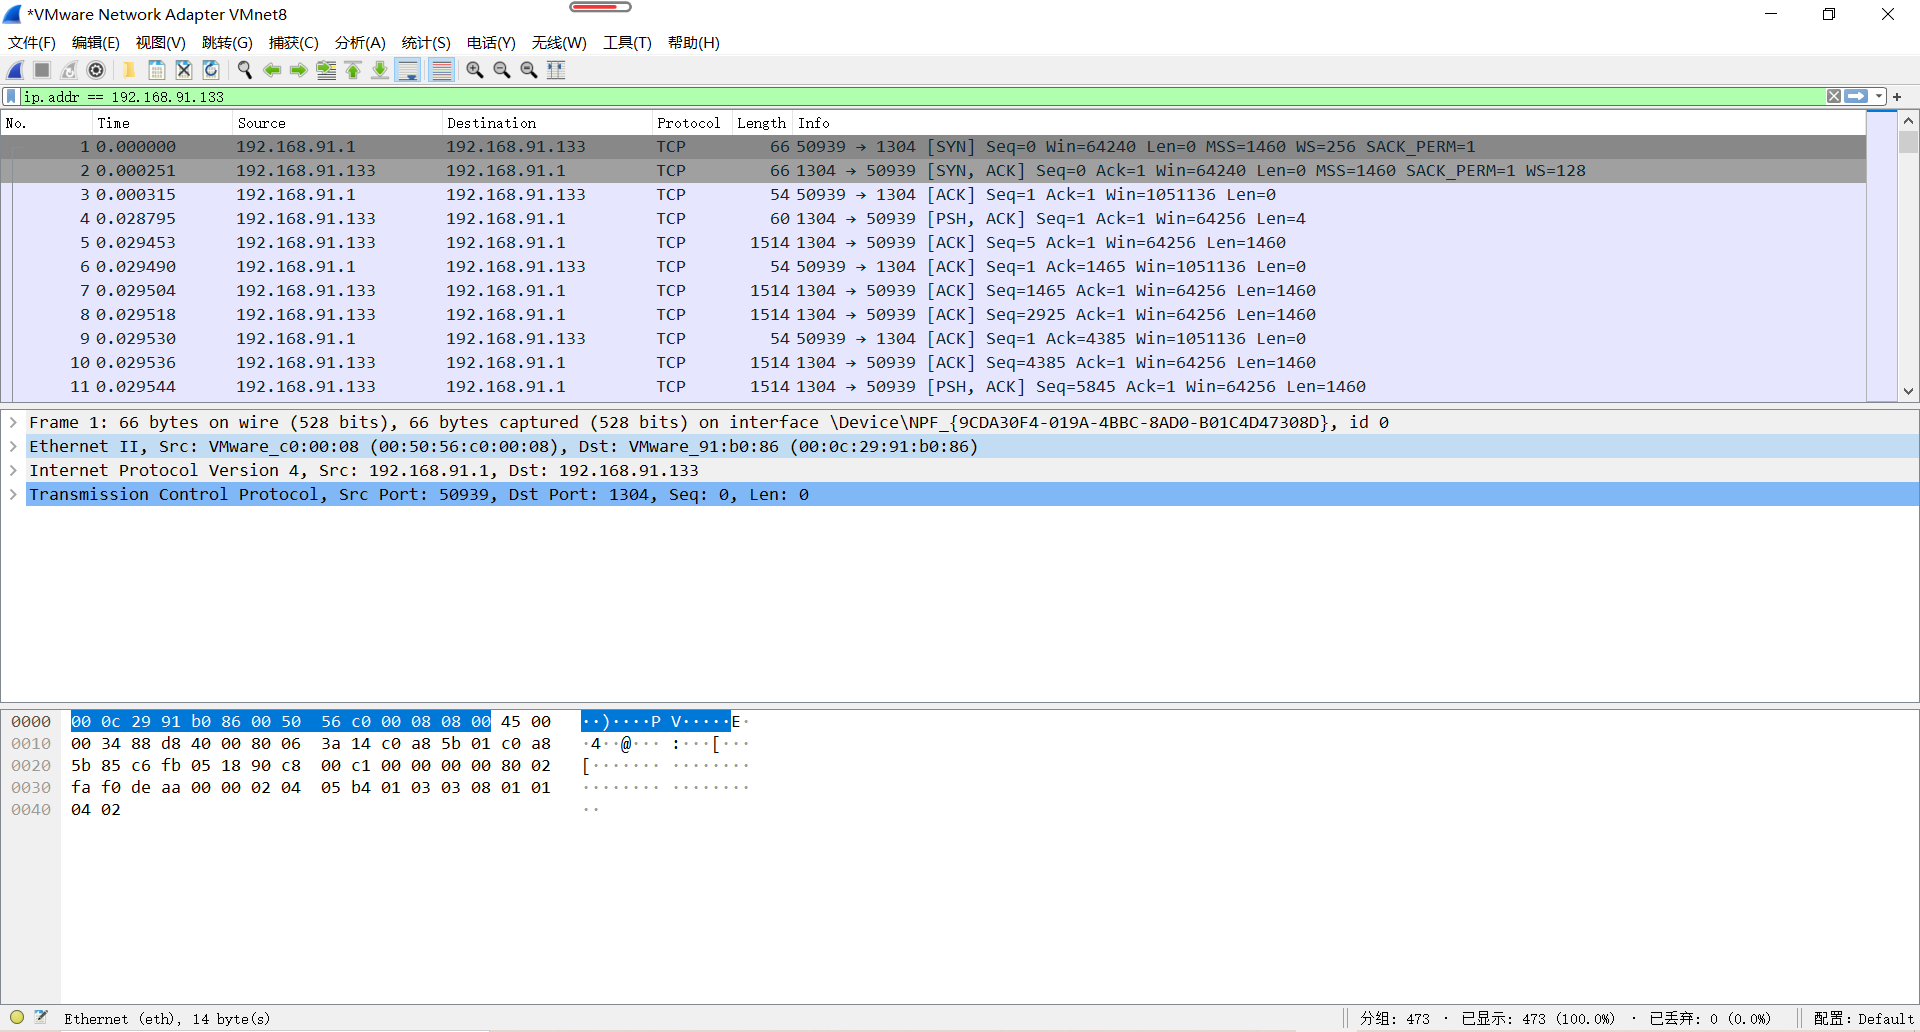Expand the Internet Protocol Version 4 row

pyautogui.click(x=13, y=471)
